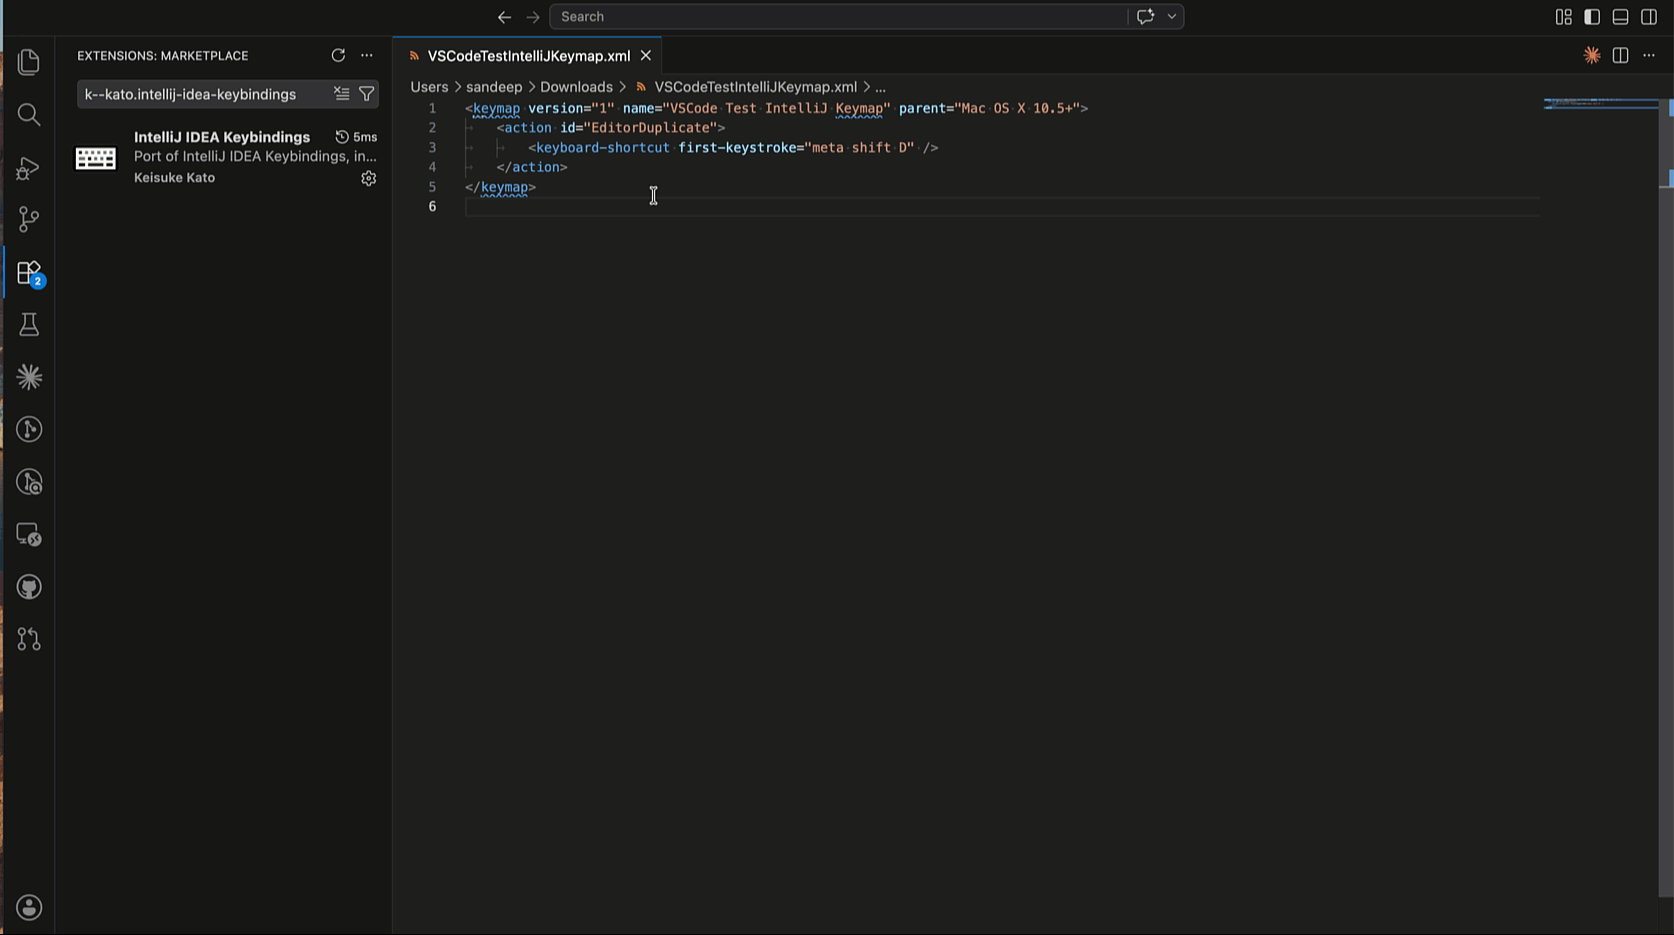Click the Keisuke Kato publisher name

[174, 178]
